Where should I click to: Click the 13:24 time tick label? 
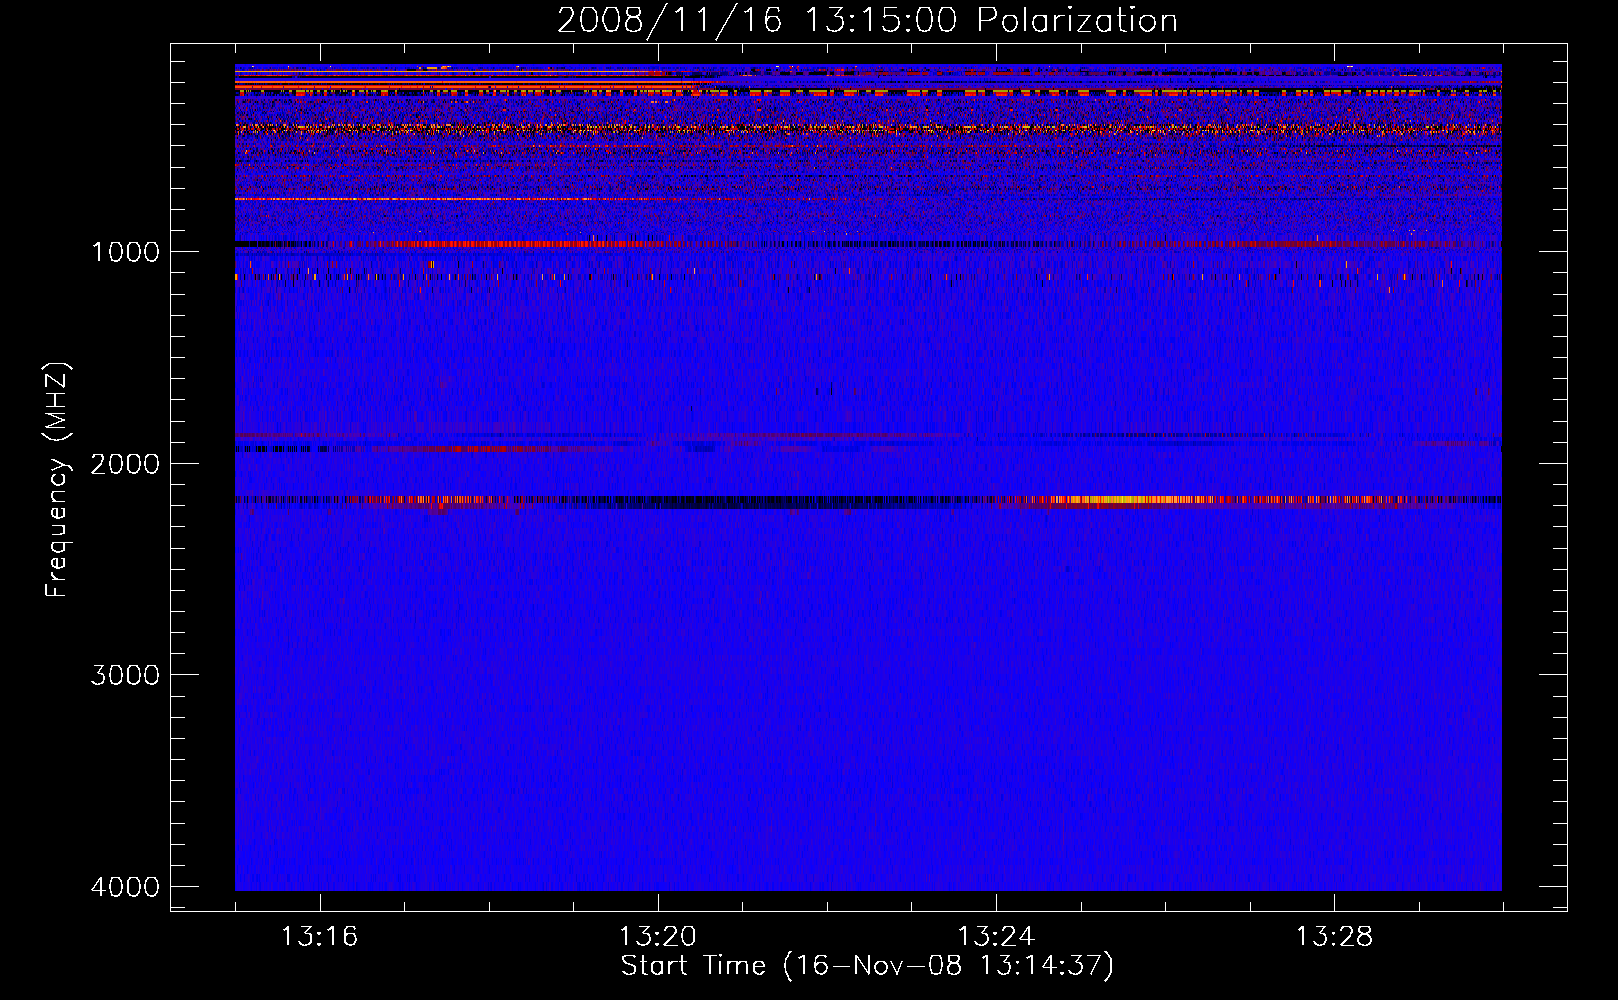(x=996, y=937)
